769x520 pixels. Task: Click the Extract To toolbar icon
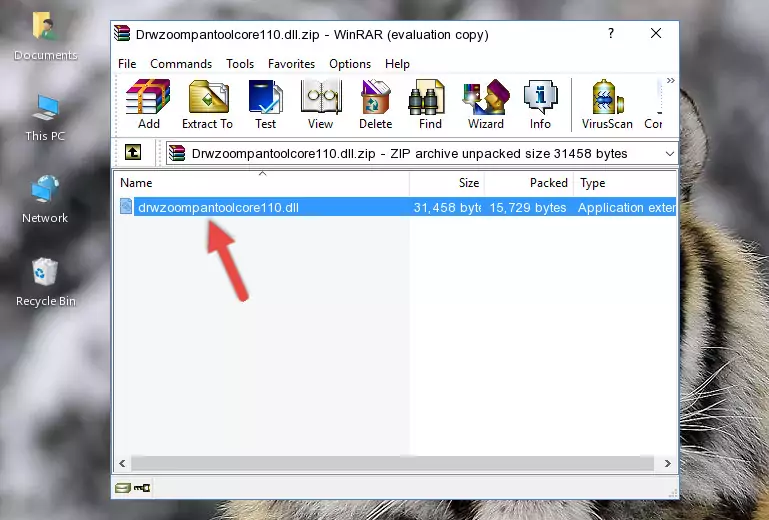(207, 104)
